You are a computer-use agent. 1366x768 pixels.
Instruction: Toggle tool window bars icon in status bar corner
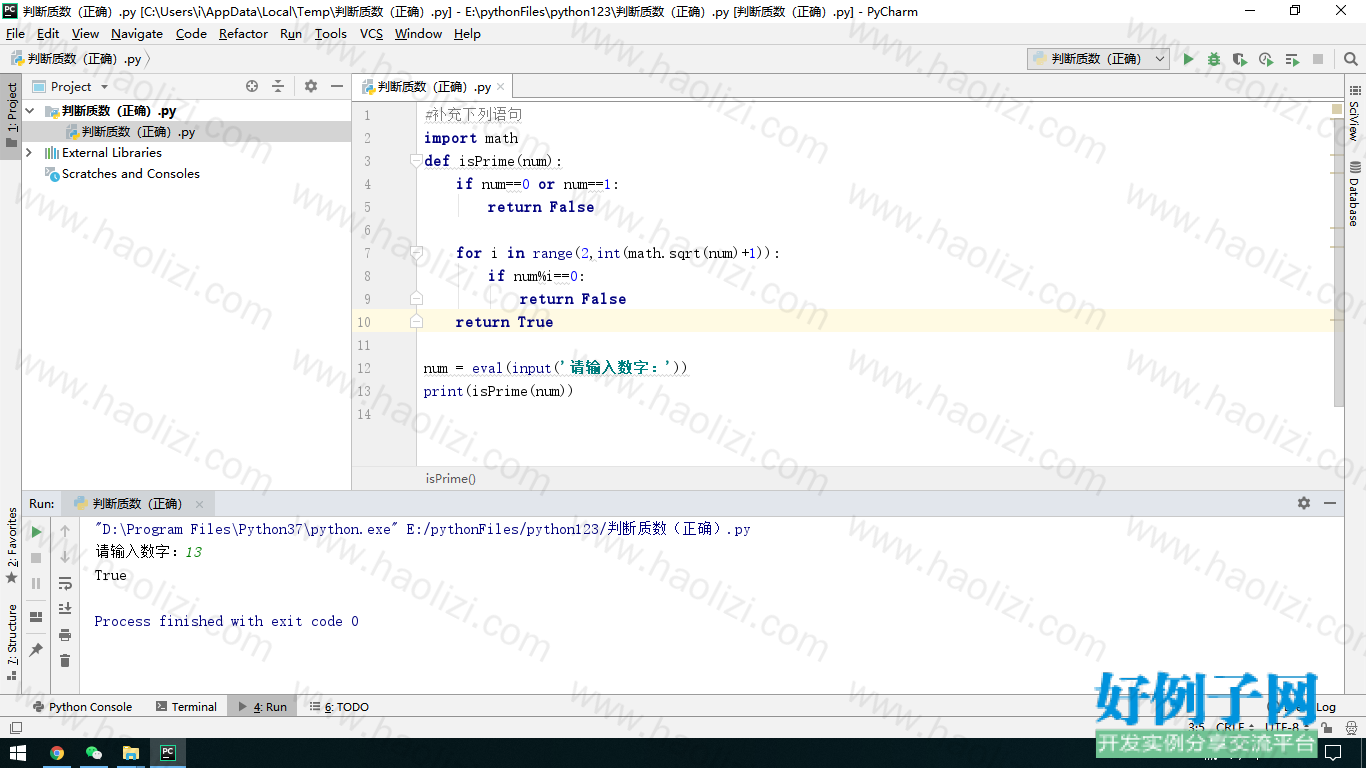click(15, 728)
